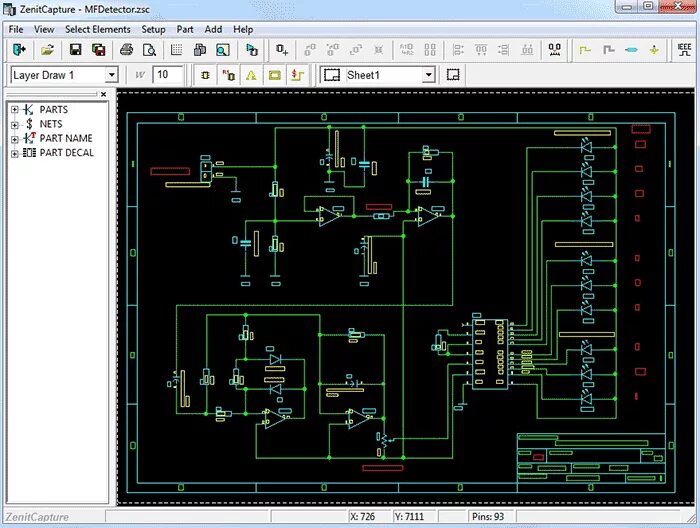Click the title block at schematic bottom right

tap(591, 457)
